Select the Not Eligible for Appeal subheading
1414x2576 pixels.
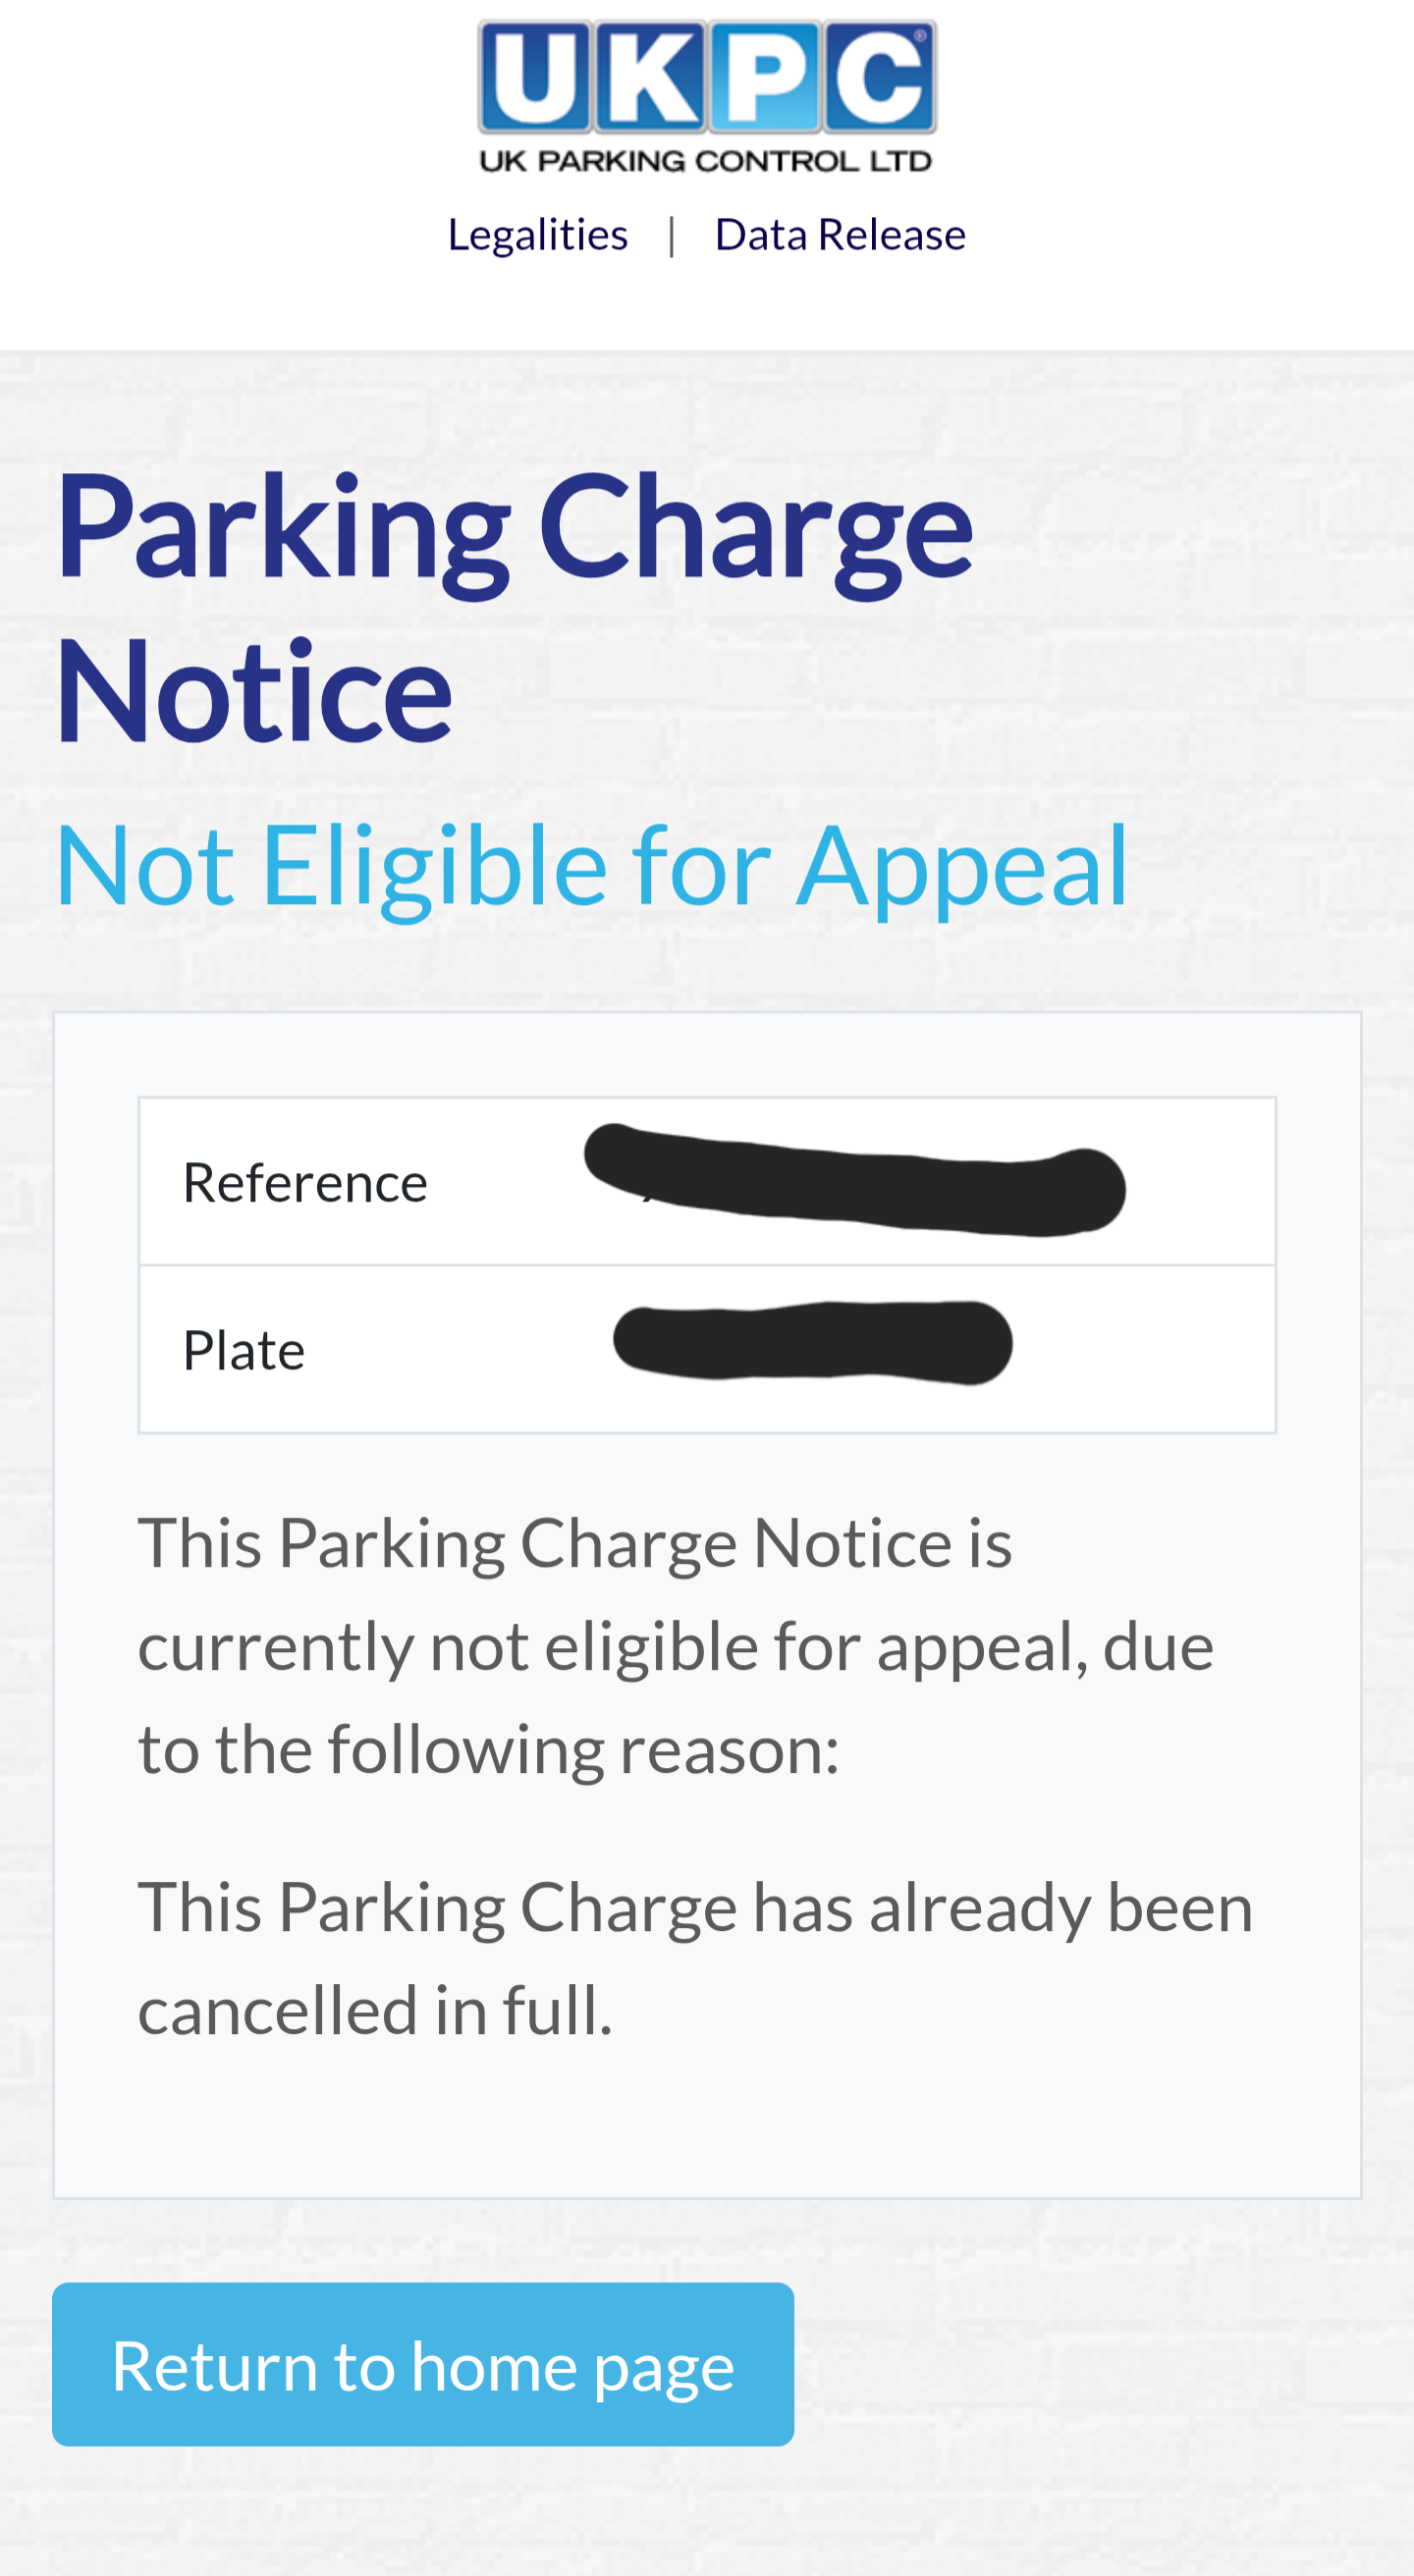[592, 866]
